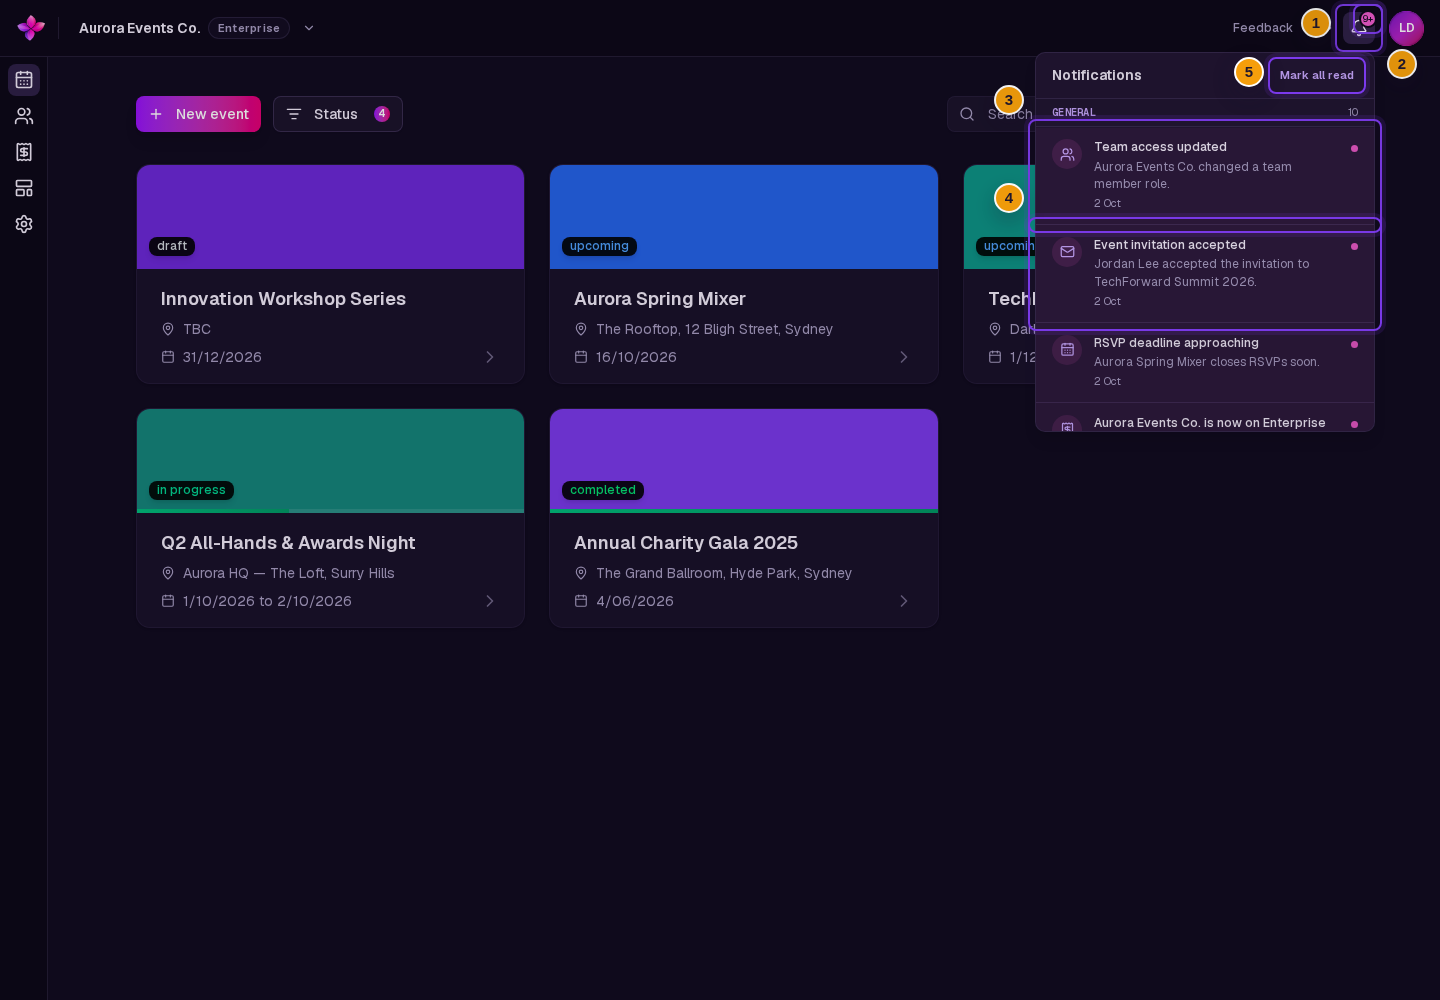Click the unread dot on RSVP deadline approaching
This screenshot has width=1440, height=1000.
tap(1354, 344)
